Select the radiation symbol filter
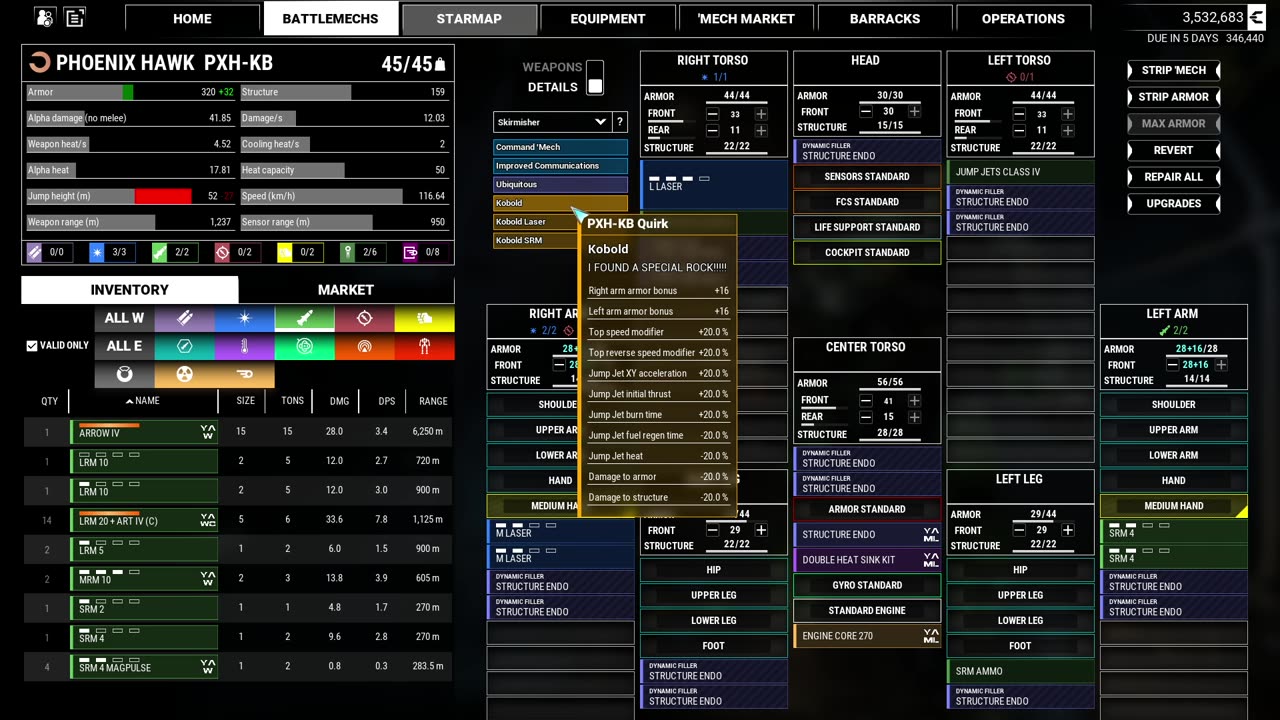This screenshot has width=1280, height=720. pyautogui.click(x=184, y=374)
